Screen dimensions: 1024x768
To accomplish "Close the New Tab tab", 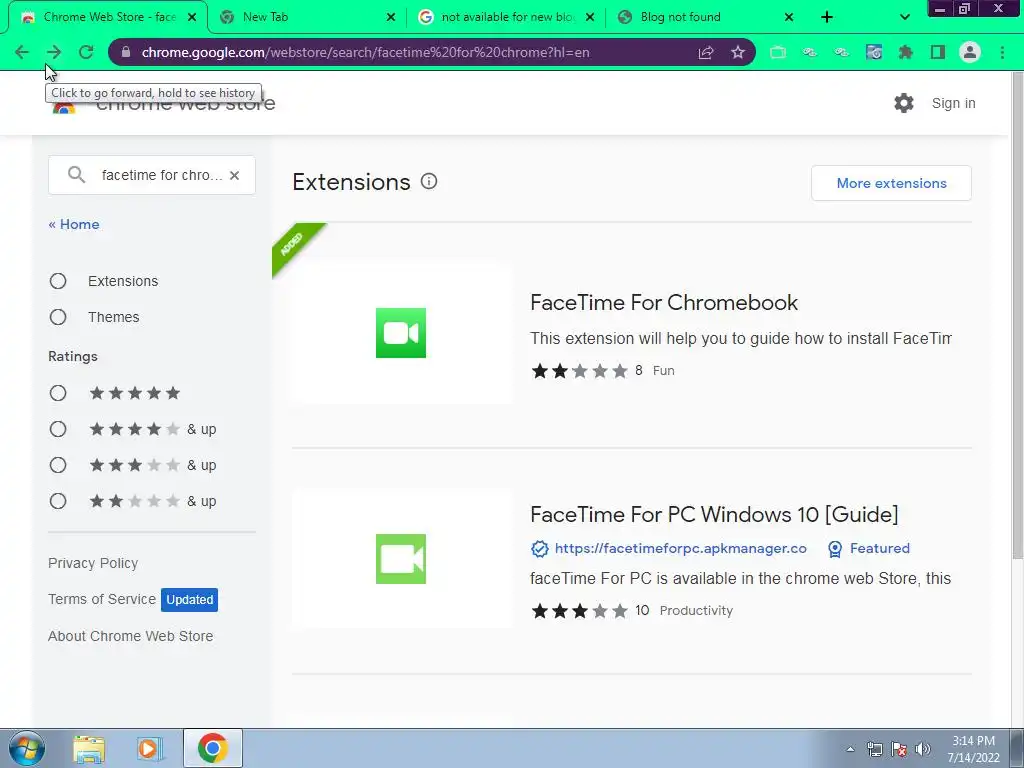I will point(391,17).
